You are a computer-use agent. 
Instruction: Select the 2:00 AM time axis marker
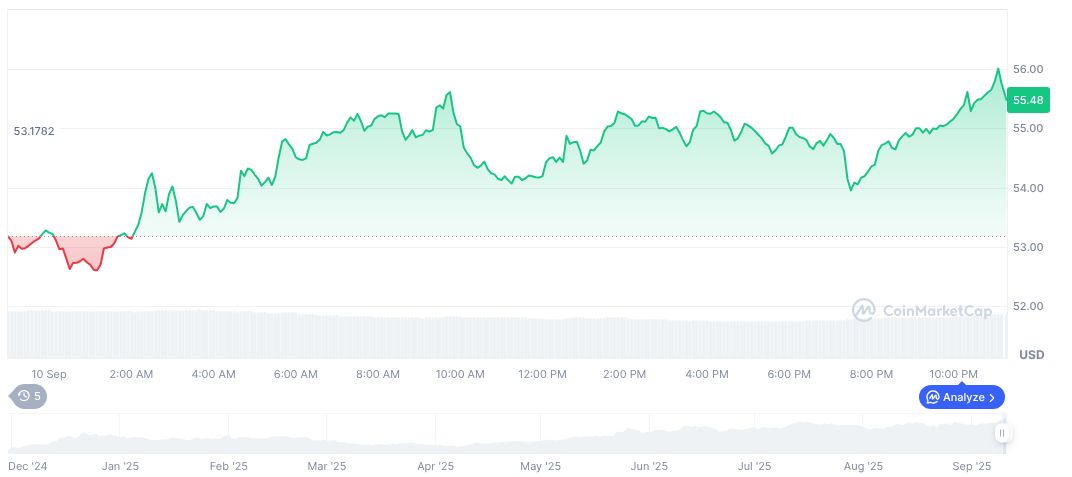[131, 374]
